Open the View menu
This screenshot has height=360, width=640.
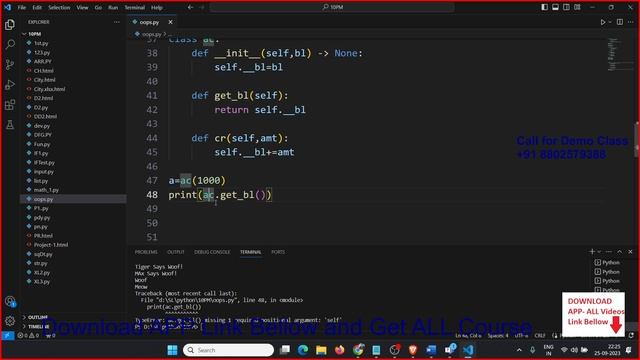pos(82,7)
